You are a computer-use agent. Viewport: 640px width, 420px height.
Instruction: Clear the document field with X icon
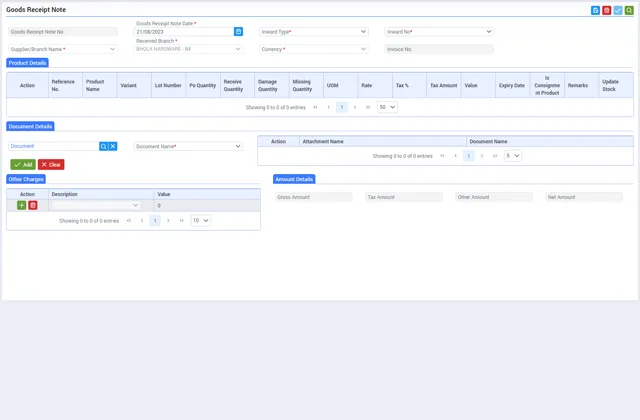(113, 146)
